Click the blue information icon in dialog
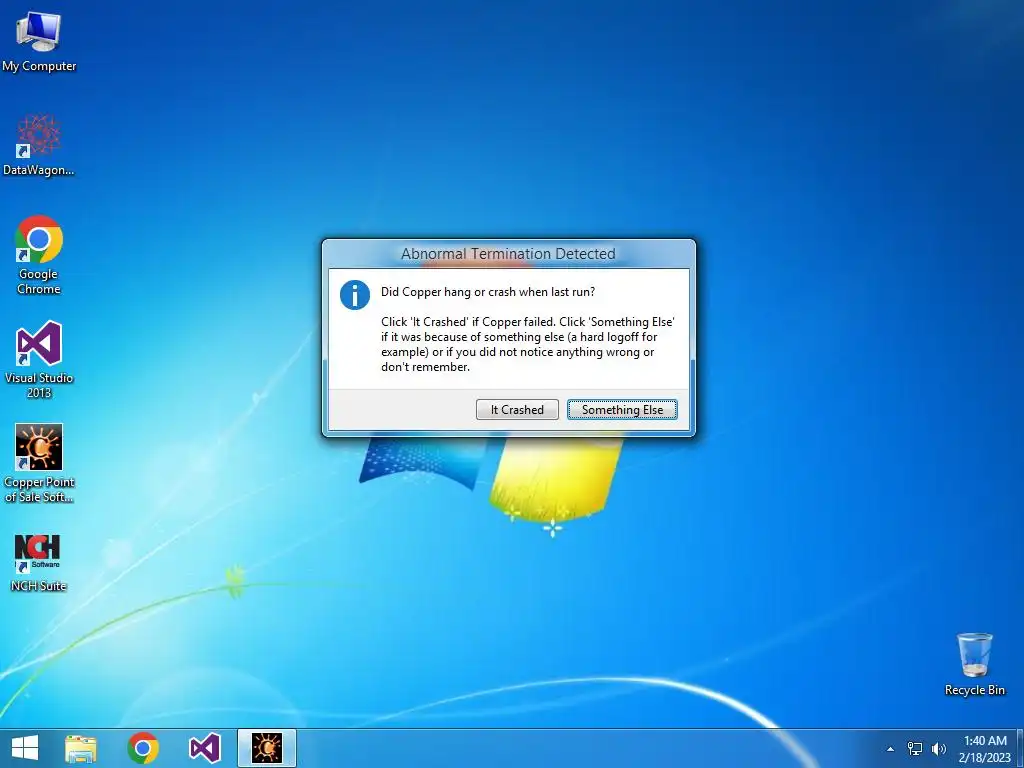Viewport: 1024px width, 768px height. [355, 295]
